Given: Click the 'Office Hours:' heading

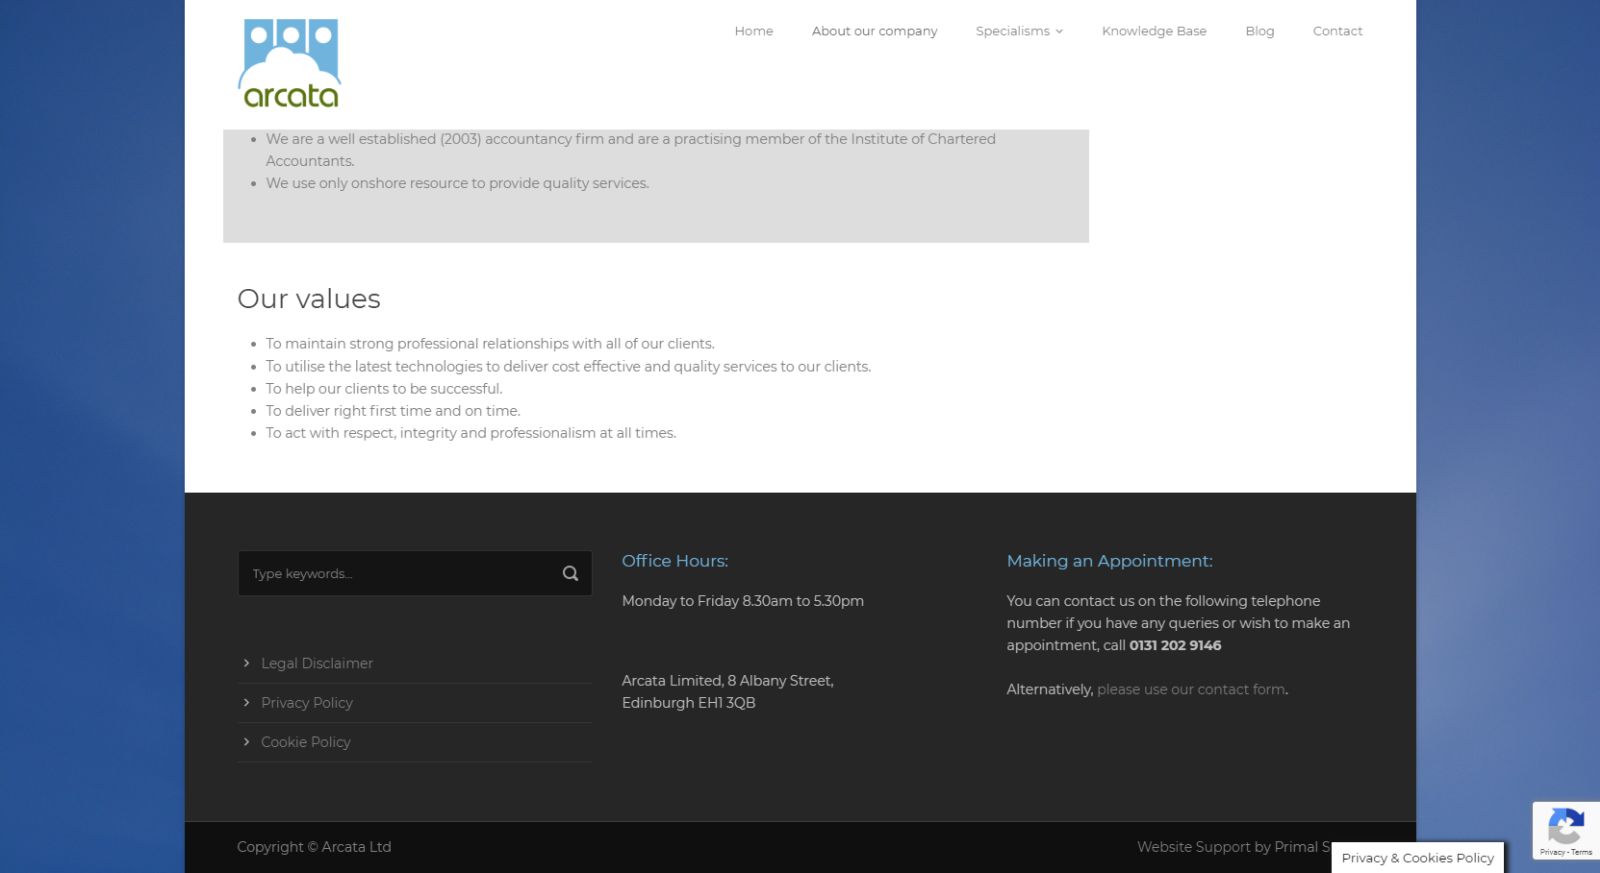Looking at the screenshot, I should [675, 561].
